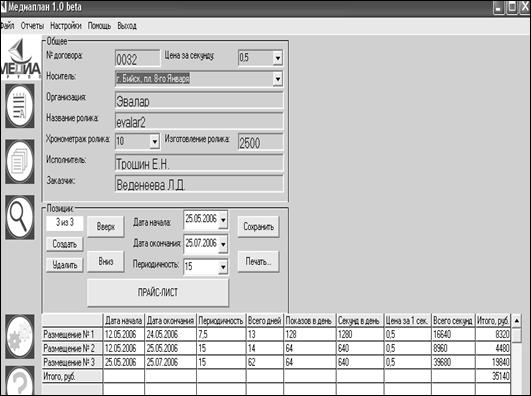Expand the Цена за секунду dropdown

point(278,58)
